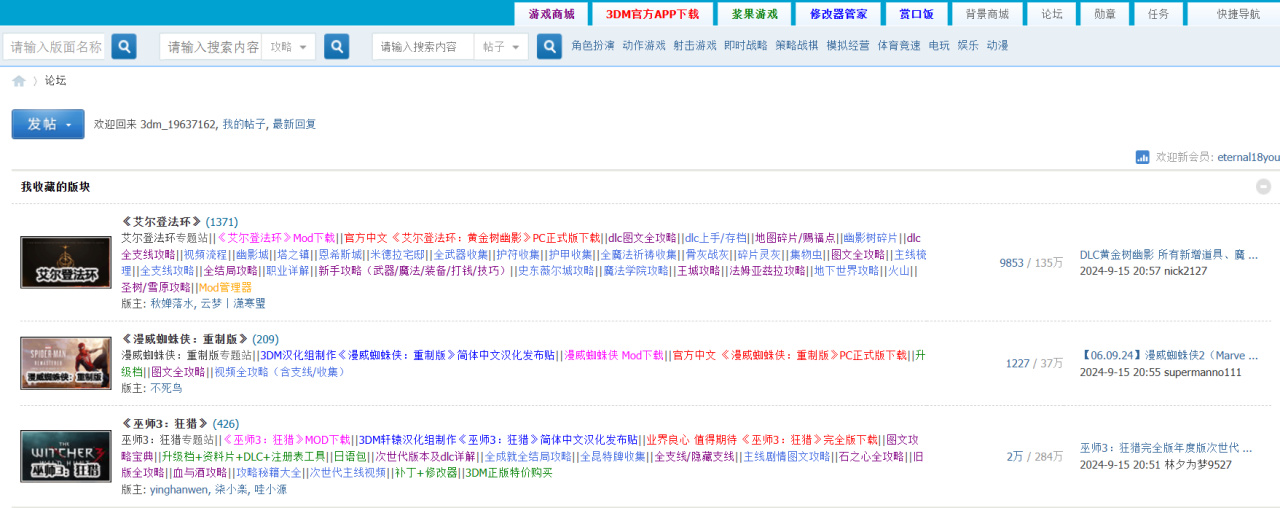Focus the search field beside 帖子
1280x508 pixels.
(x=424, y=47)
